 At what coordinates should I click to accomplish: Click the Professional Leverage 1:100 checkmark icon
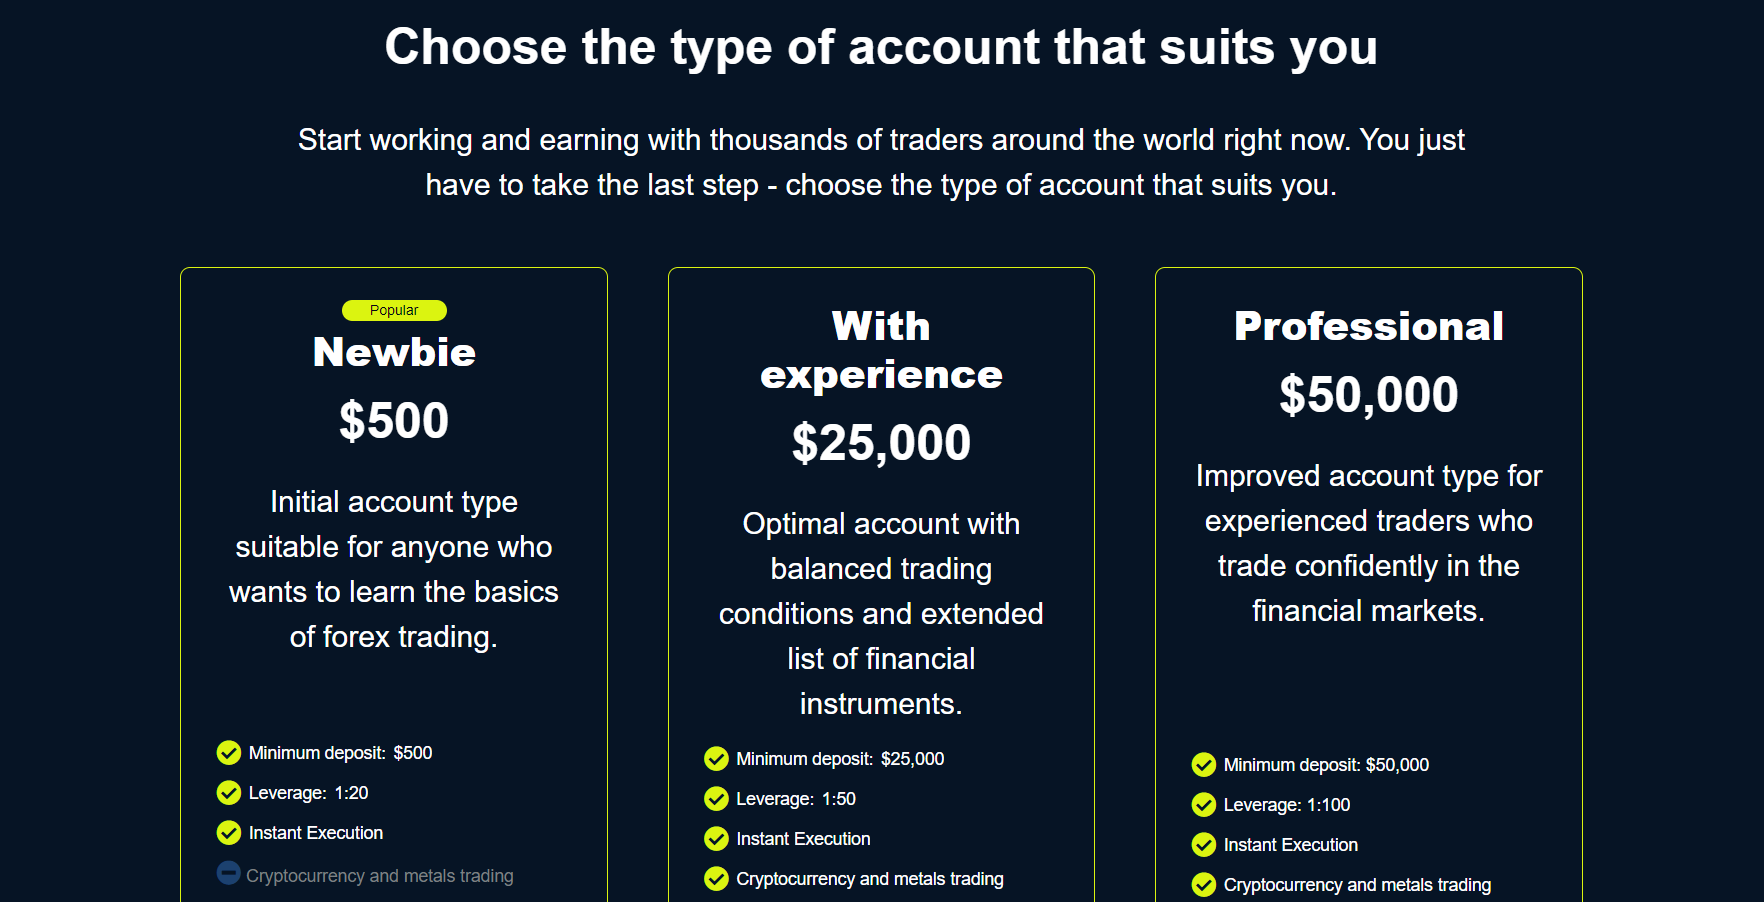tap(1204, 804)
